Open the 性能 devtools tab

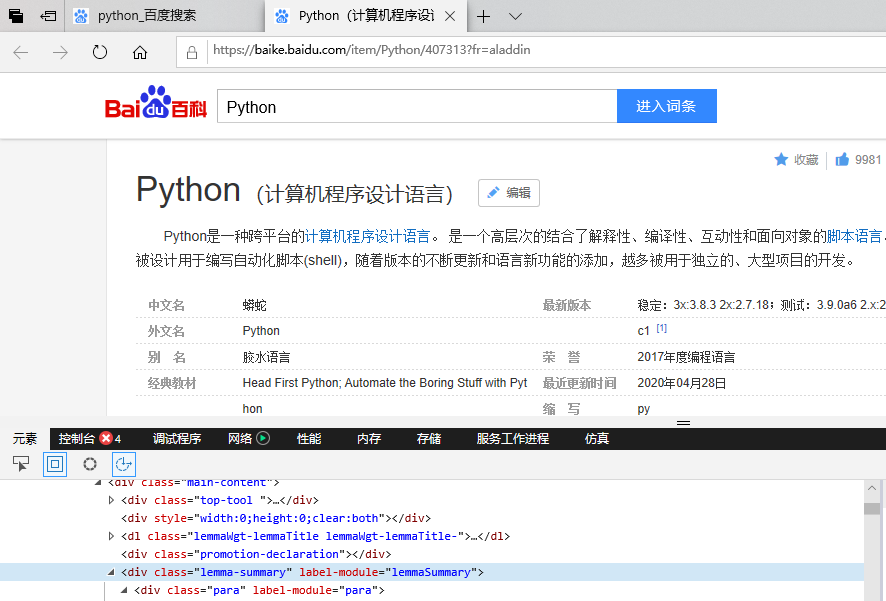[309, 439]
